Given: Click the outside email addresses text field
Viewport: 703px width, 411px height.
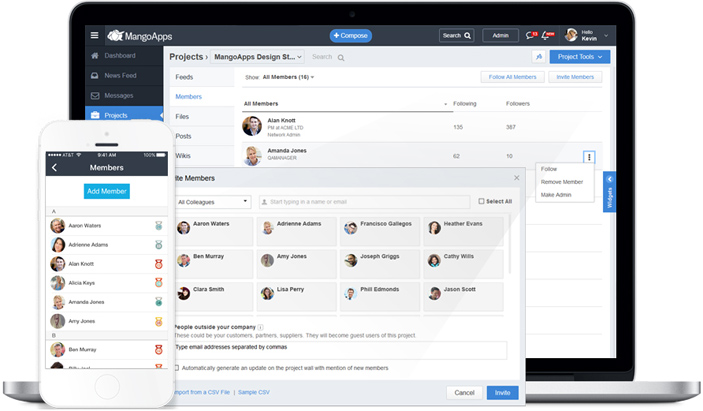Looking at the screenshot, I should tap(341, 350).
